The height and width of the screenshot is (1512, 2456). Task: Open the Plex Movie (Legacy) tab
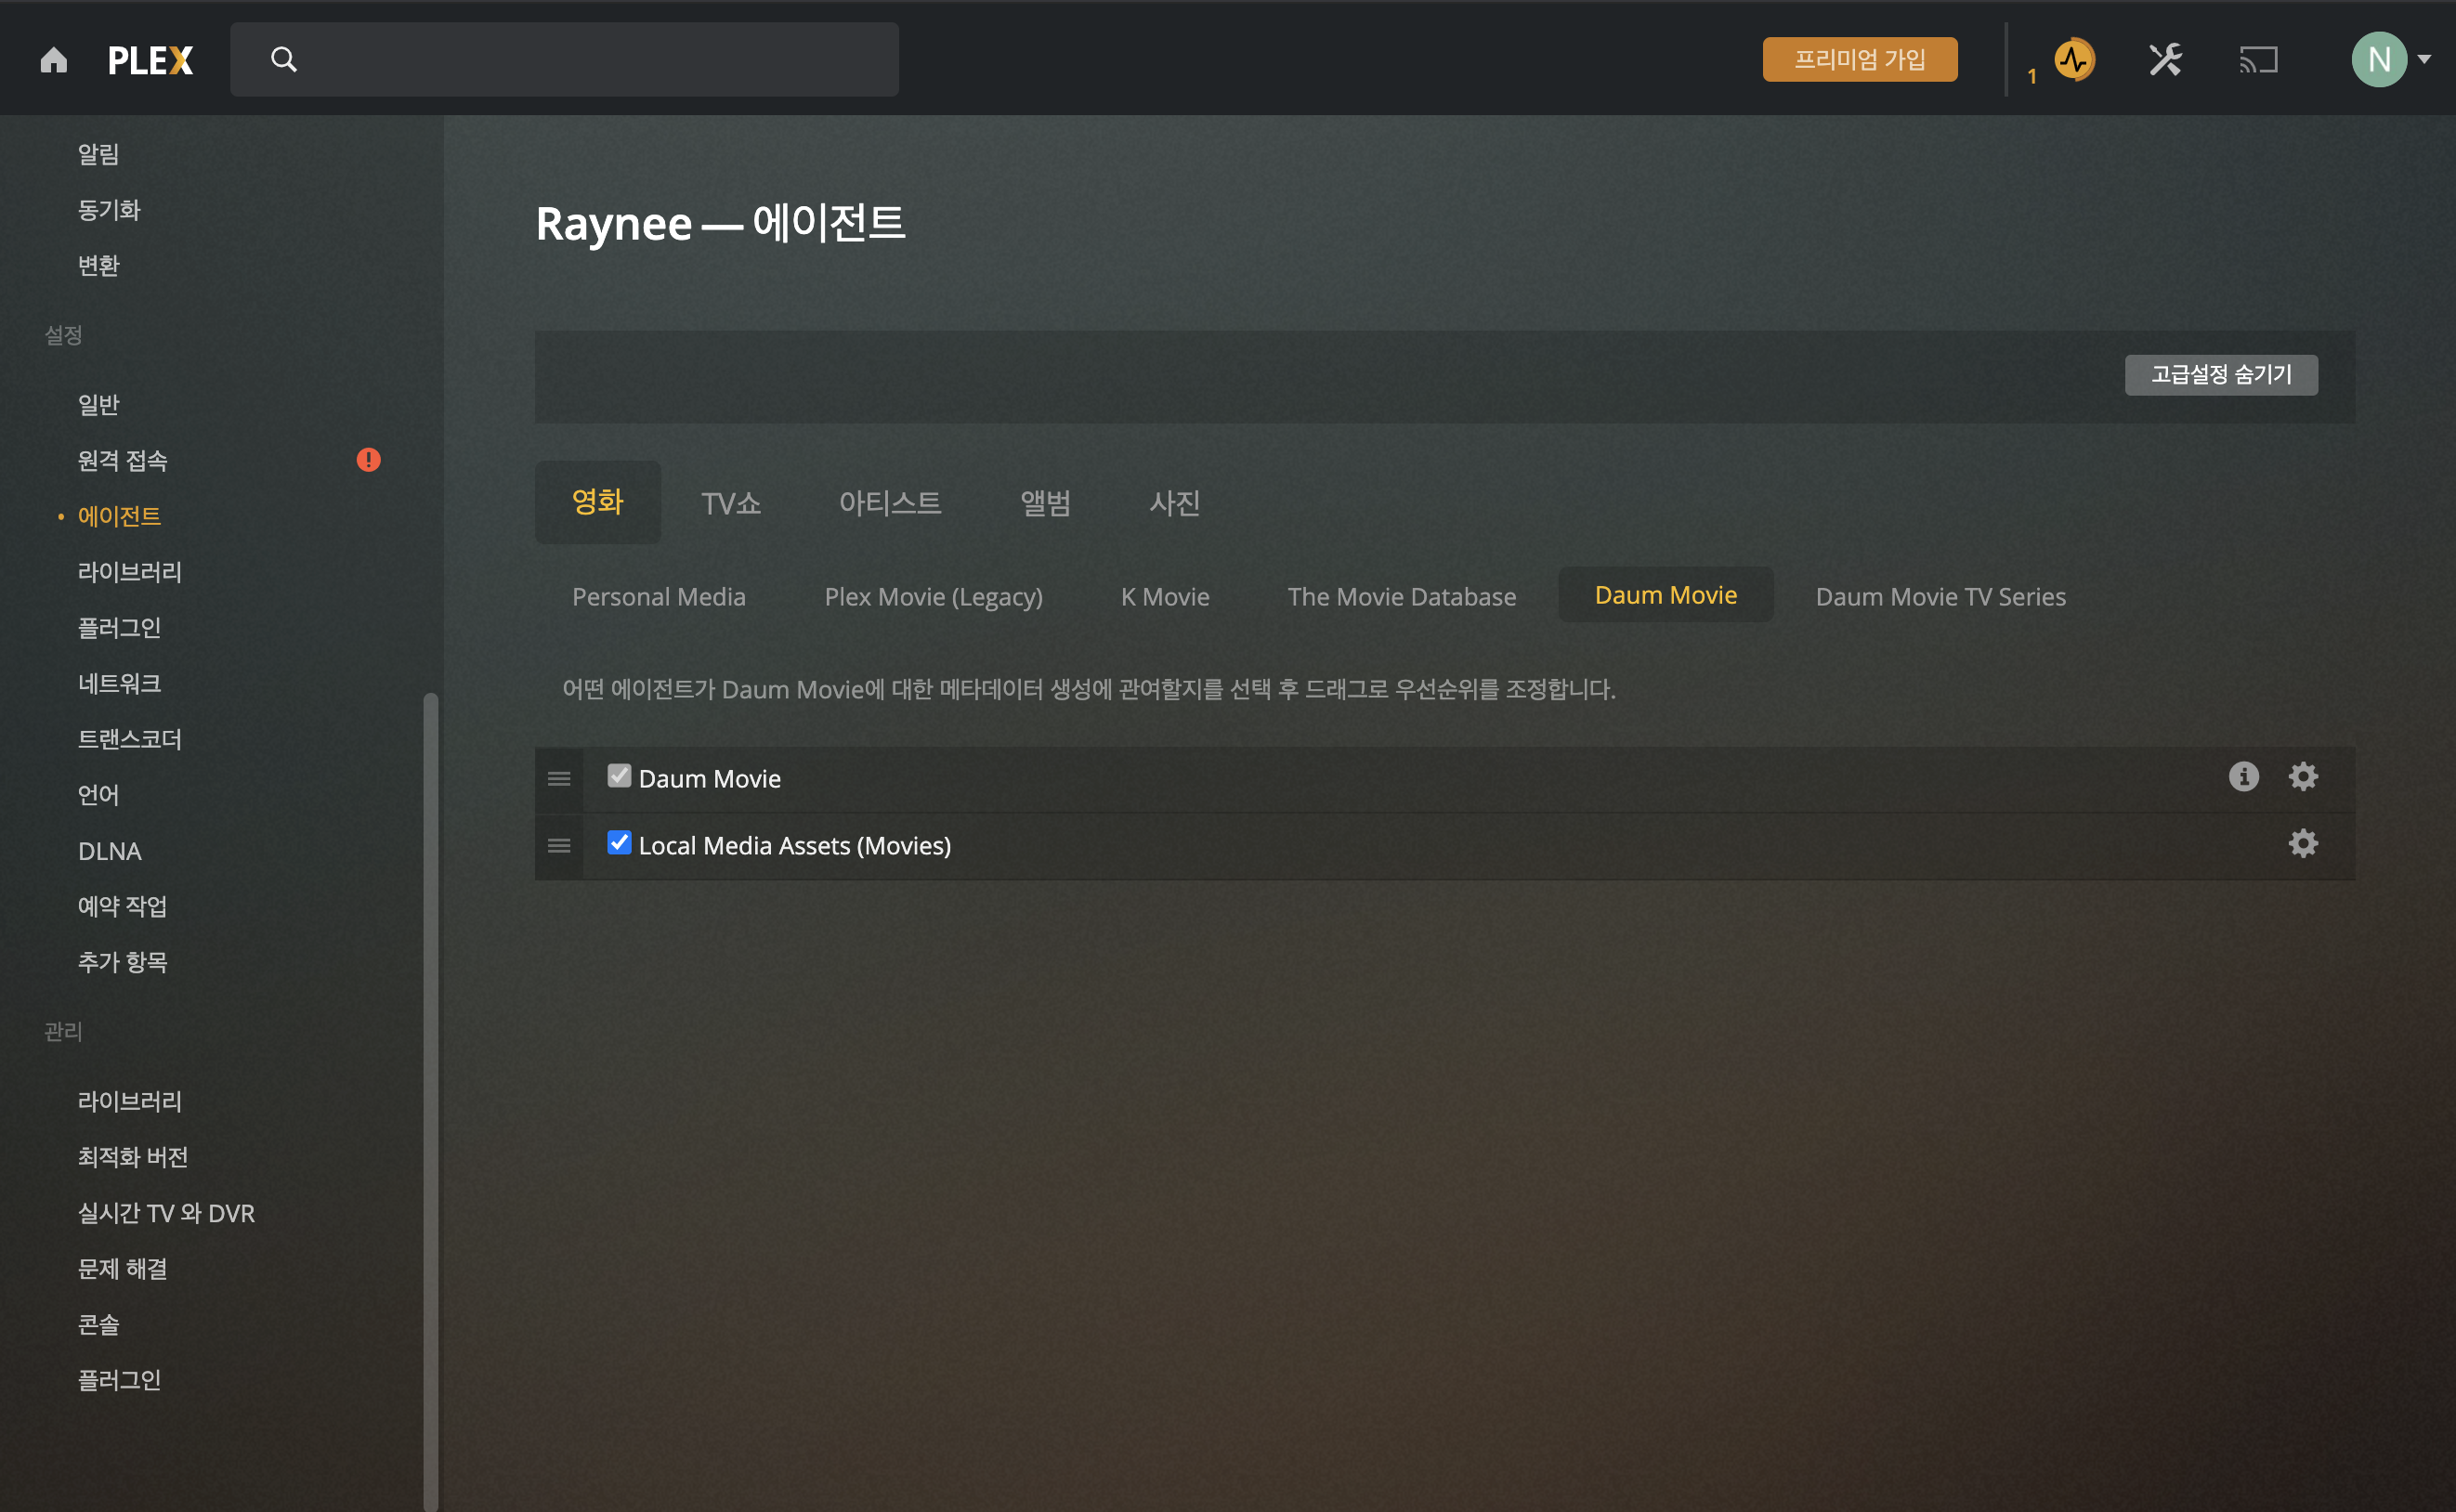coord(933,597)
